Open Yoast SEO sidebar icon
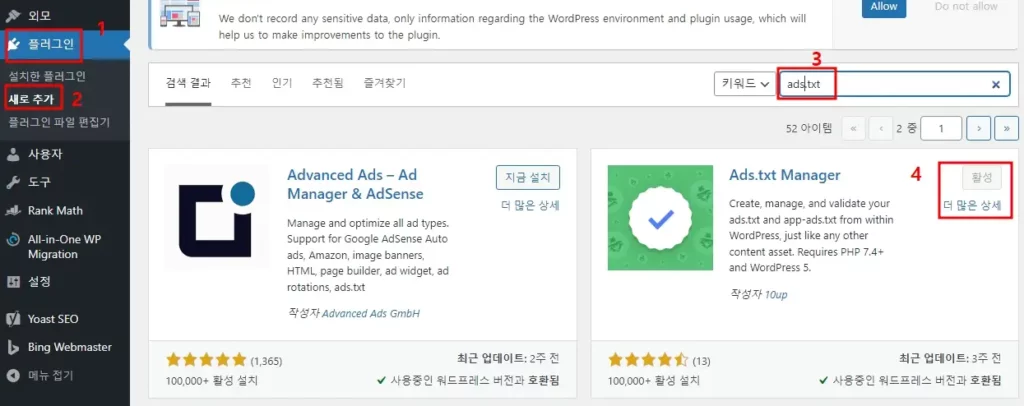 point(13,319)
